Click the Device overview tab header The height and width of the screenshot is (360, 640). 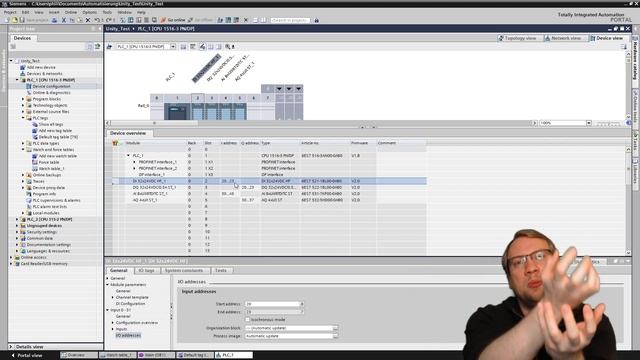tap(128, 133)
